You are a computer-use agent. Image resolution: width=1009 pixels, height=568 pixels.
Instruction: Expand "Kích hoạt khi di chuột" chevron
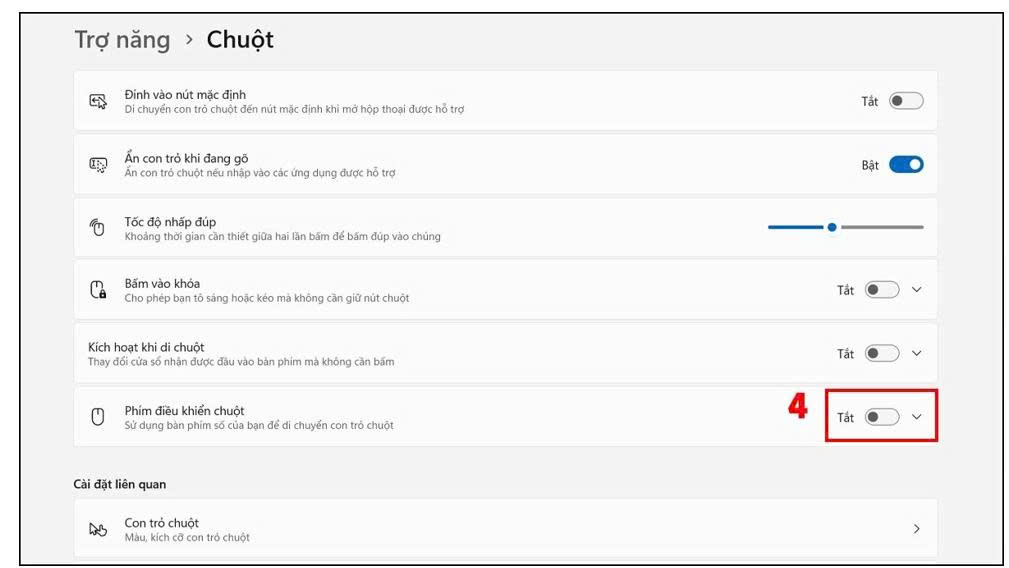(917, 353)
